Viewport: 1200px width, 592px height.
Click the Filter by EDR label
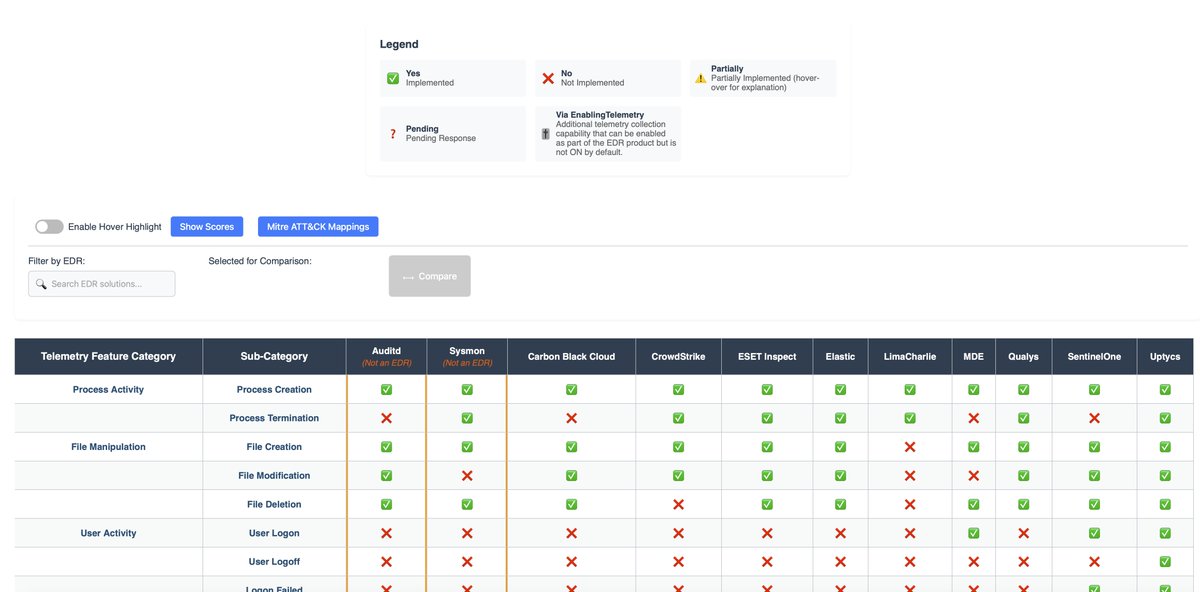(56, 261)
